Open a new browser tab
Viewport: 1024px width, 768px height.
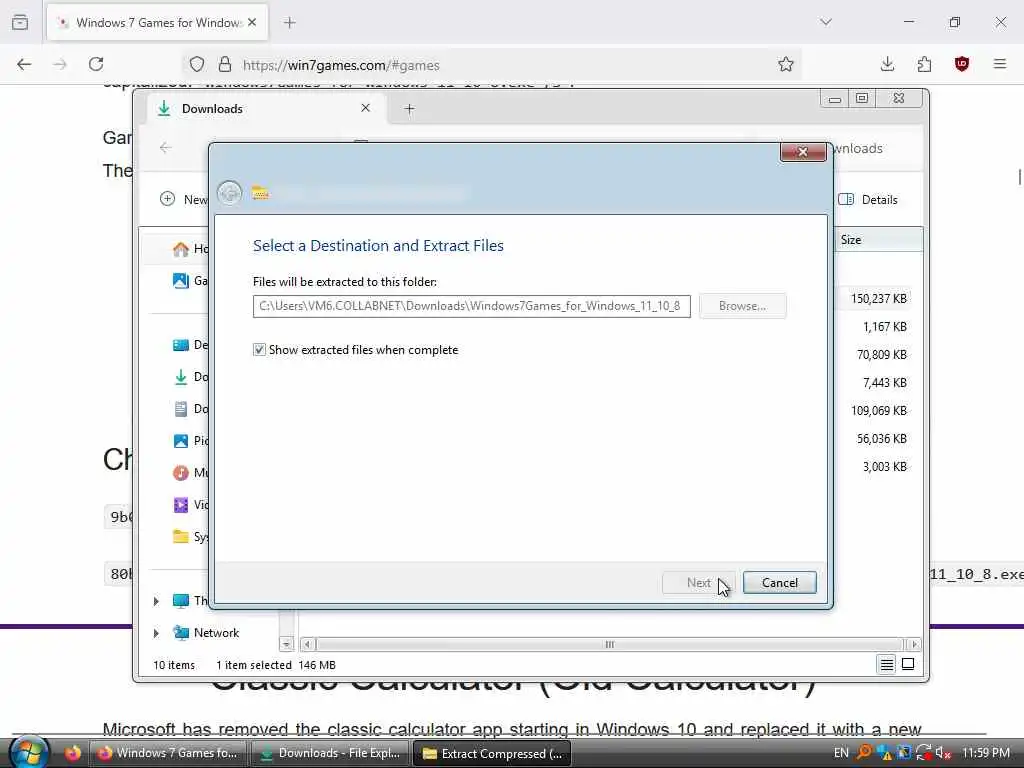pos(290,23)
